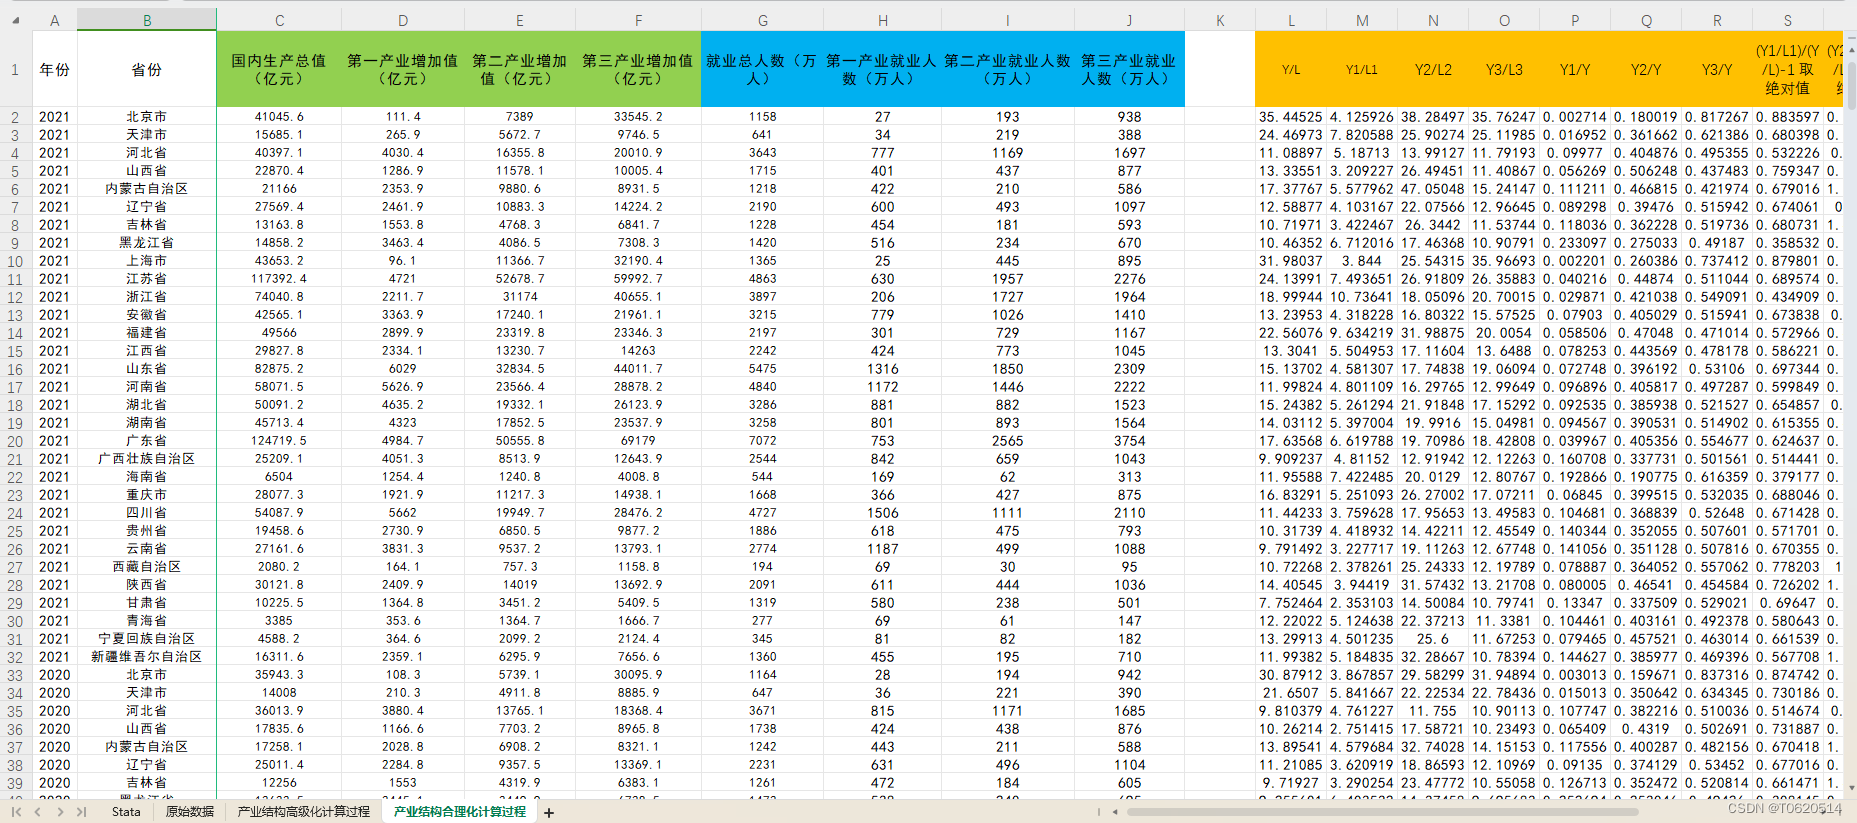Click the GDP value 35943.3
1857x823 pixels.
point(279,675)
